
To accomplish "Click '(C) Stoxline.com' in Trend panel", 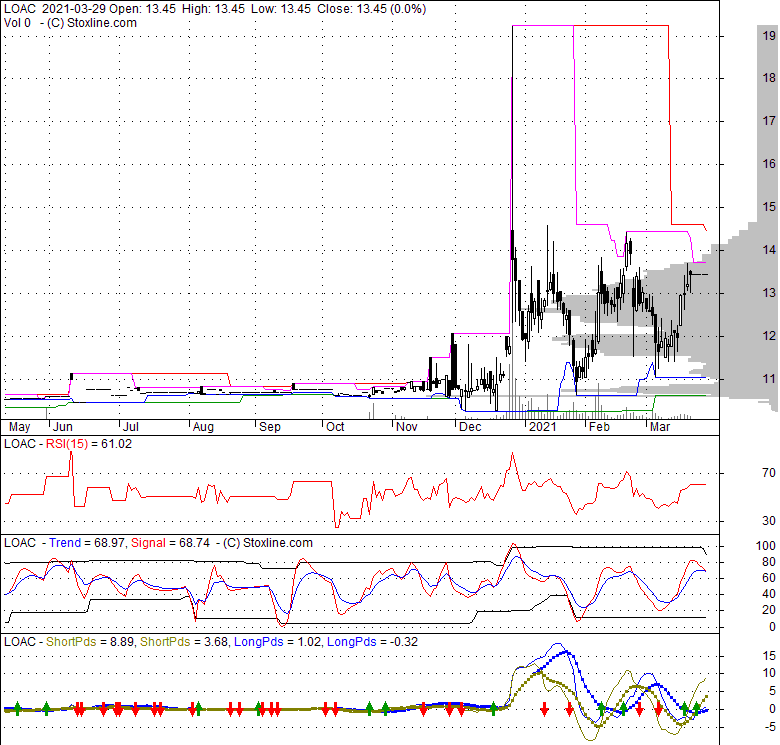I will coord(268,543).
